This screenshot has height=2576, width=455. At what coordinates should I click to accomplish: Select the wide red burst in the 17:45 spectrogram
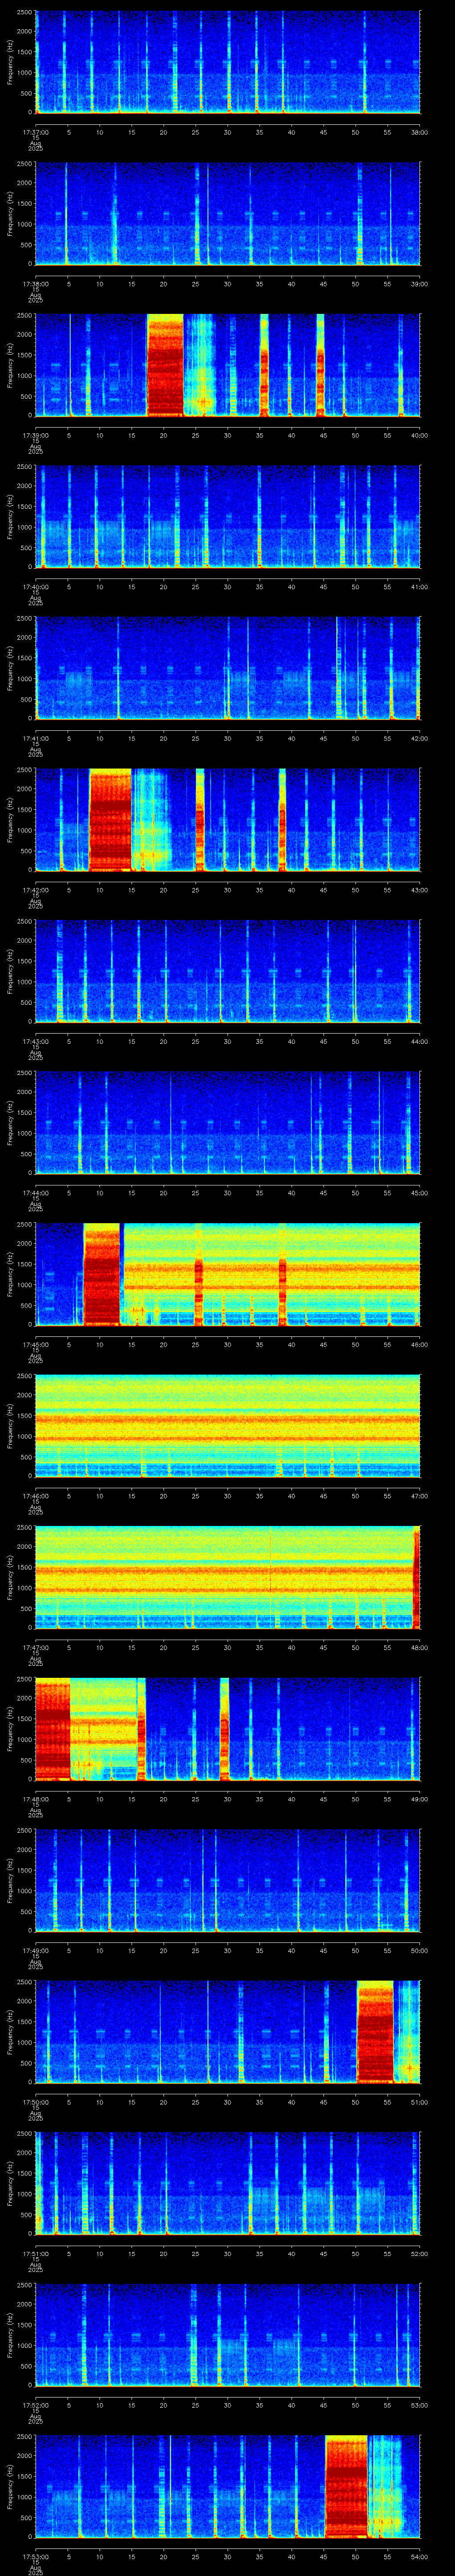click(x=102, y=1274)
